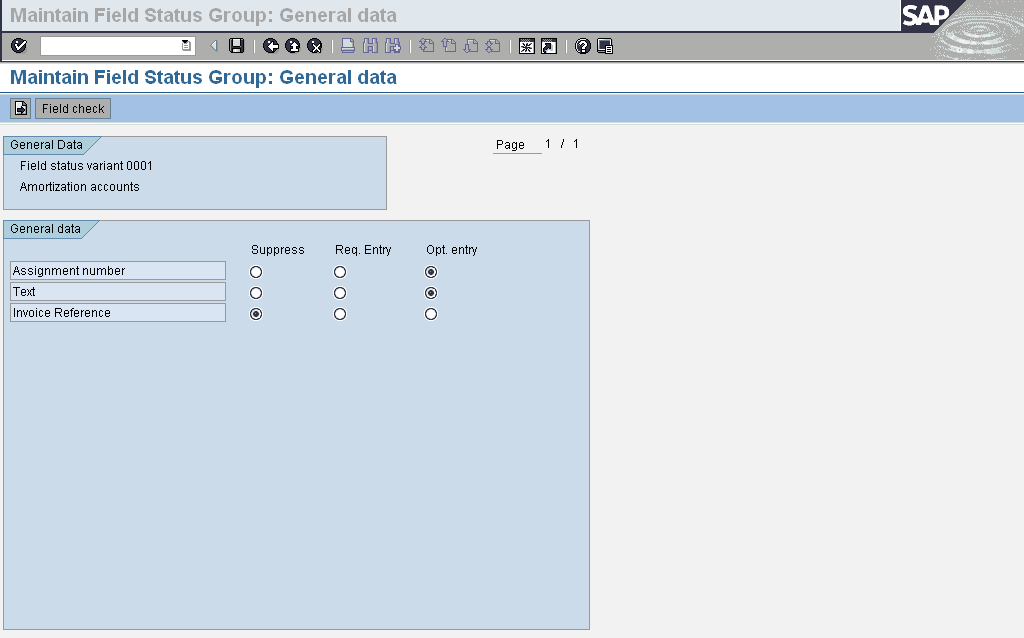Exit using the yellow up-arrow icon

[x=293, y=46]
